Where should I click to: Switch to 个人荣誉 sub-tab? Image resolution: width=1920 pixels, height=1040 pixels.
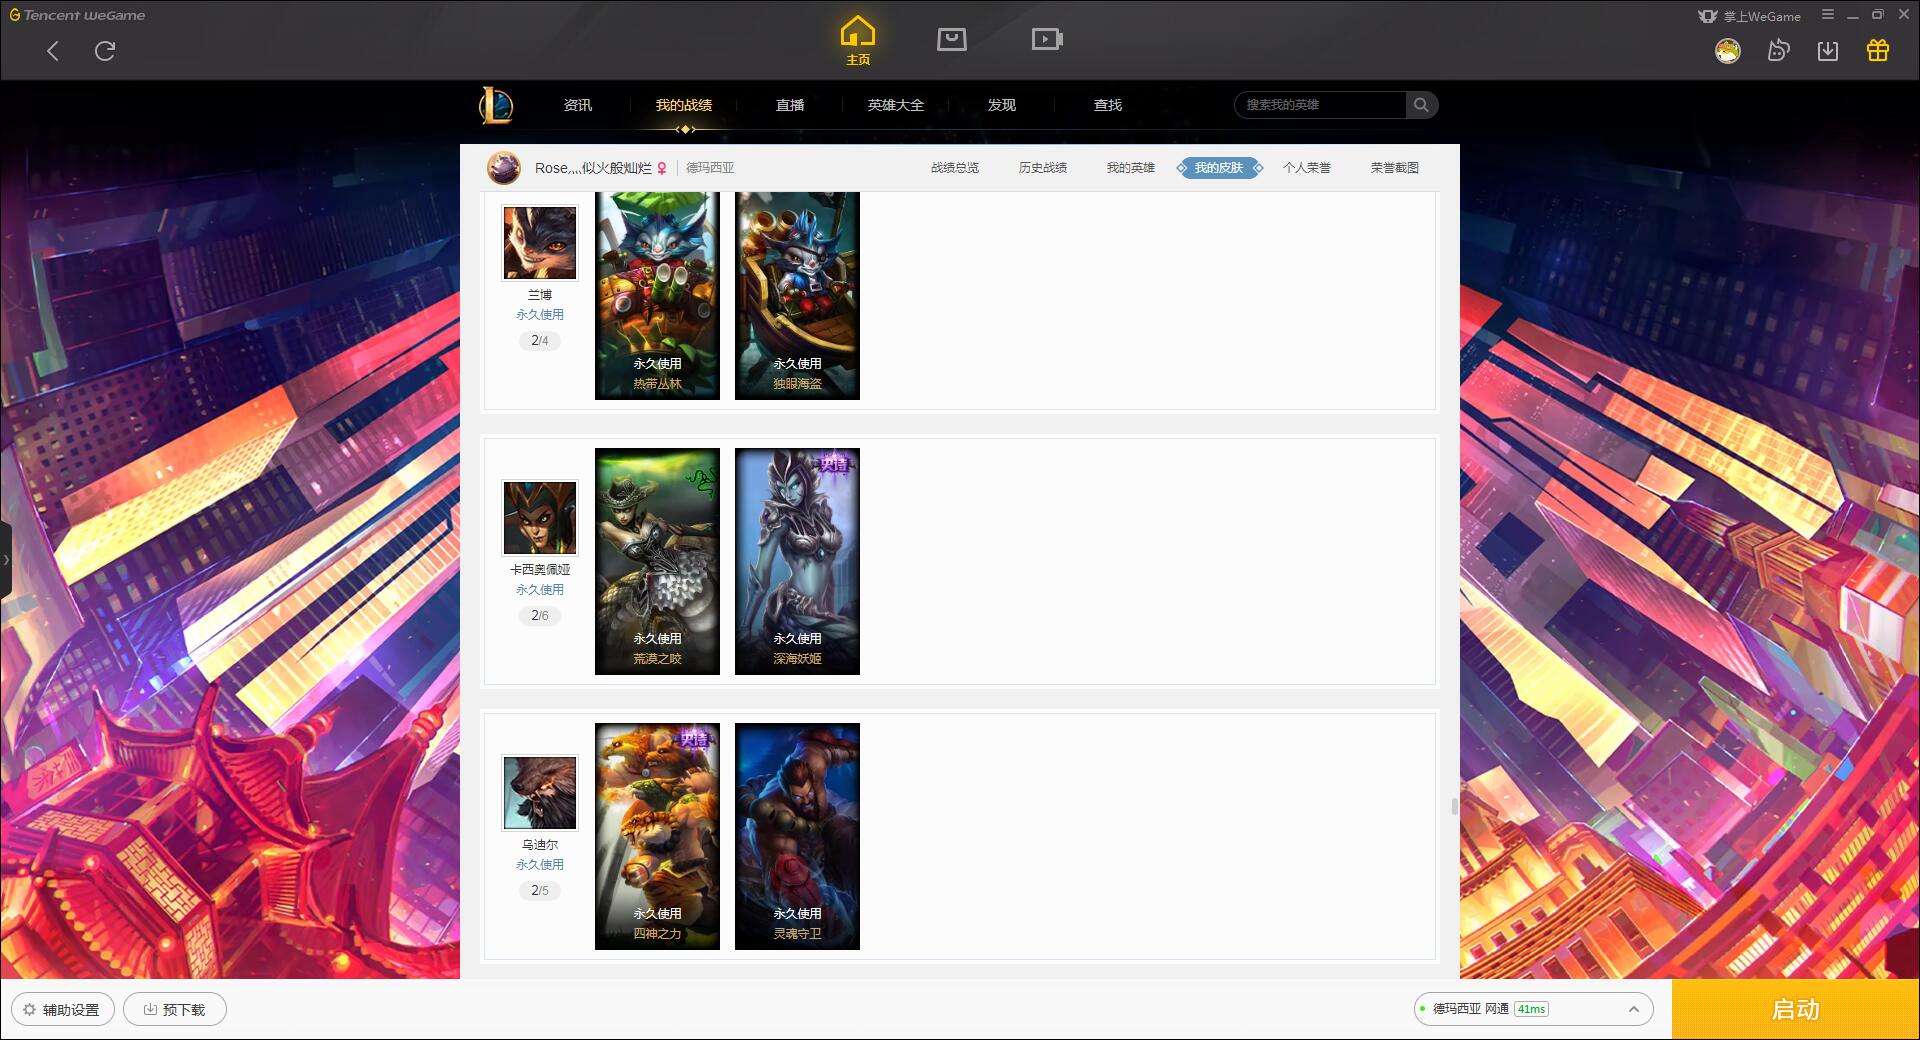click(1307, 168)
